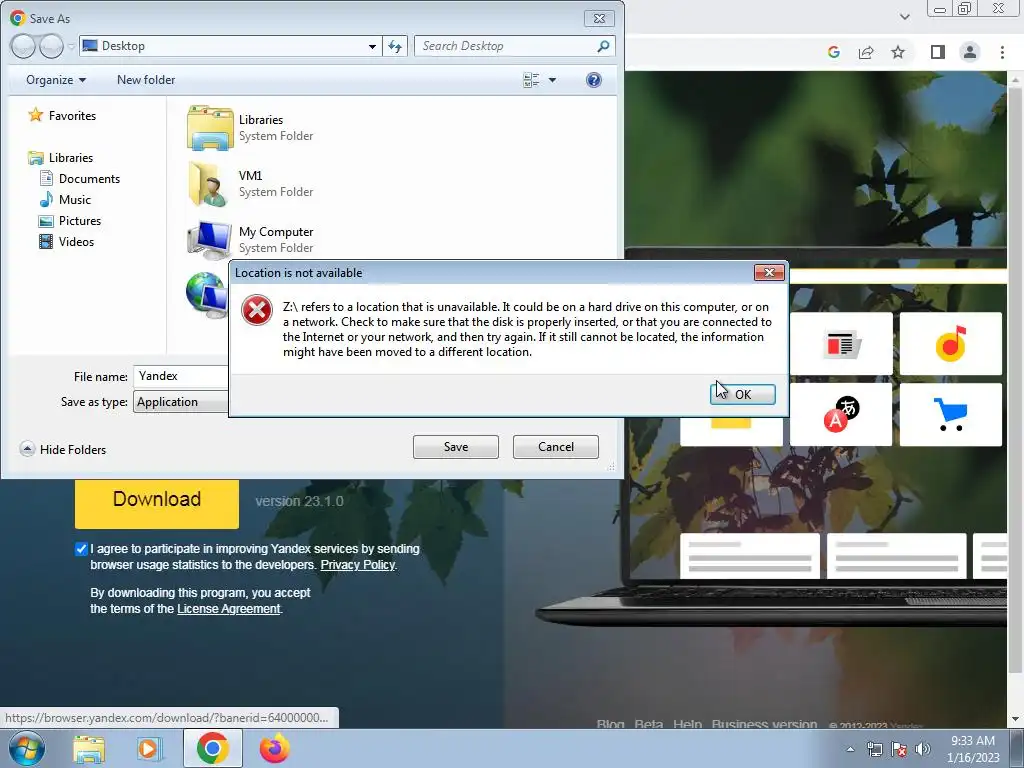This screenshot has height=768, width=1024.
Task: Select Music in the navigation pane
Action: (x=65, y=199)
